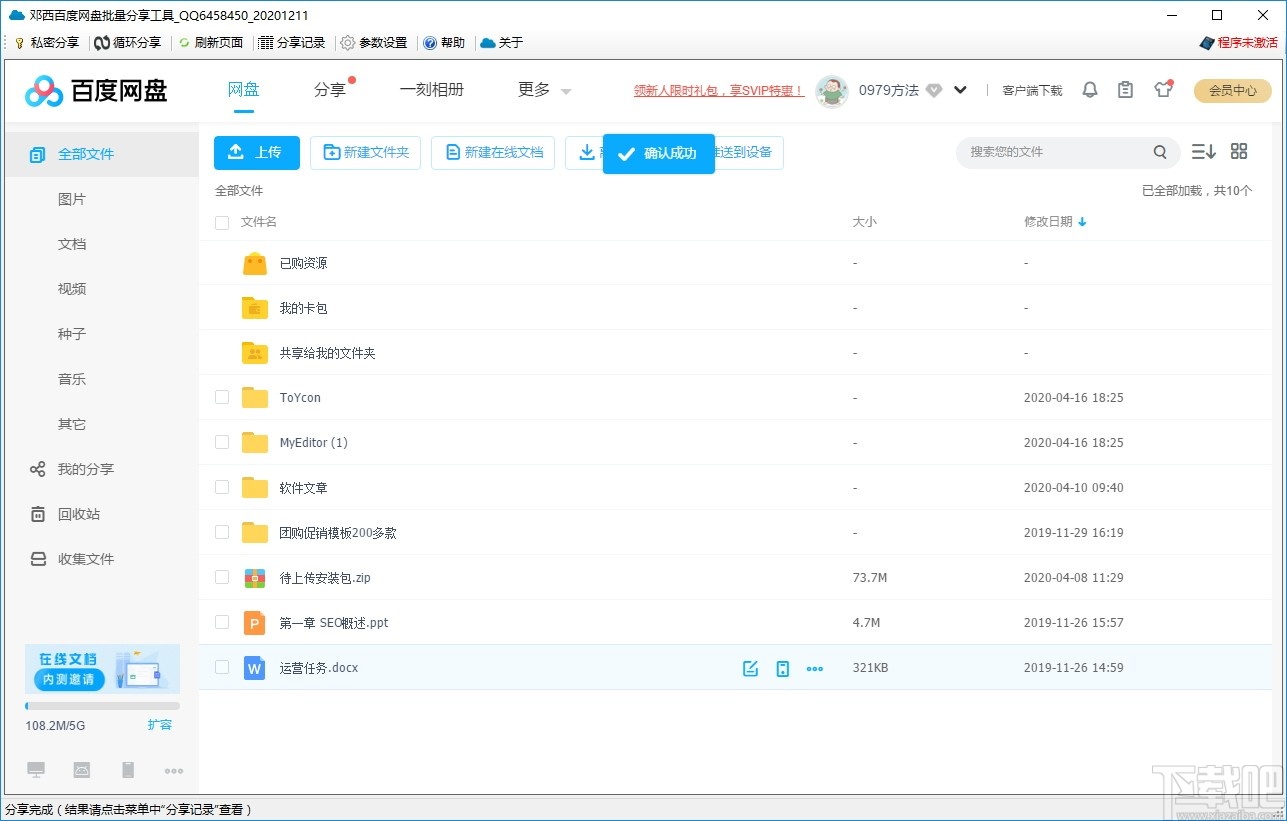The image size is (1287, 821).
Task: Expand the account chevron next to 0979方法
Action: click(960, 90)
